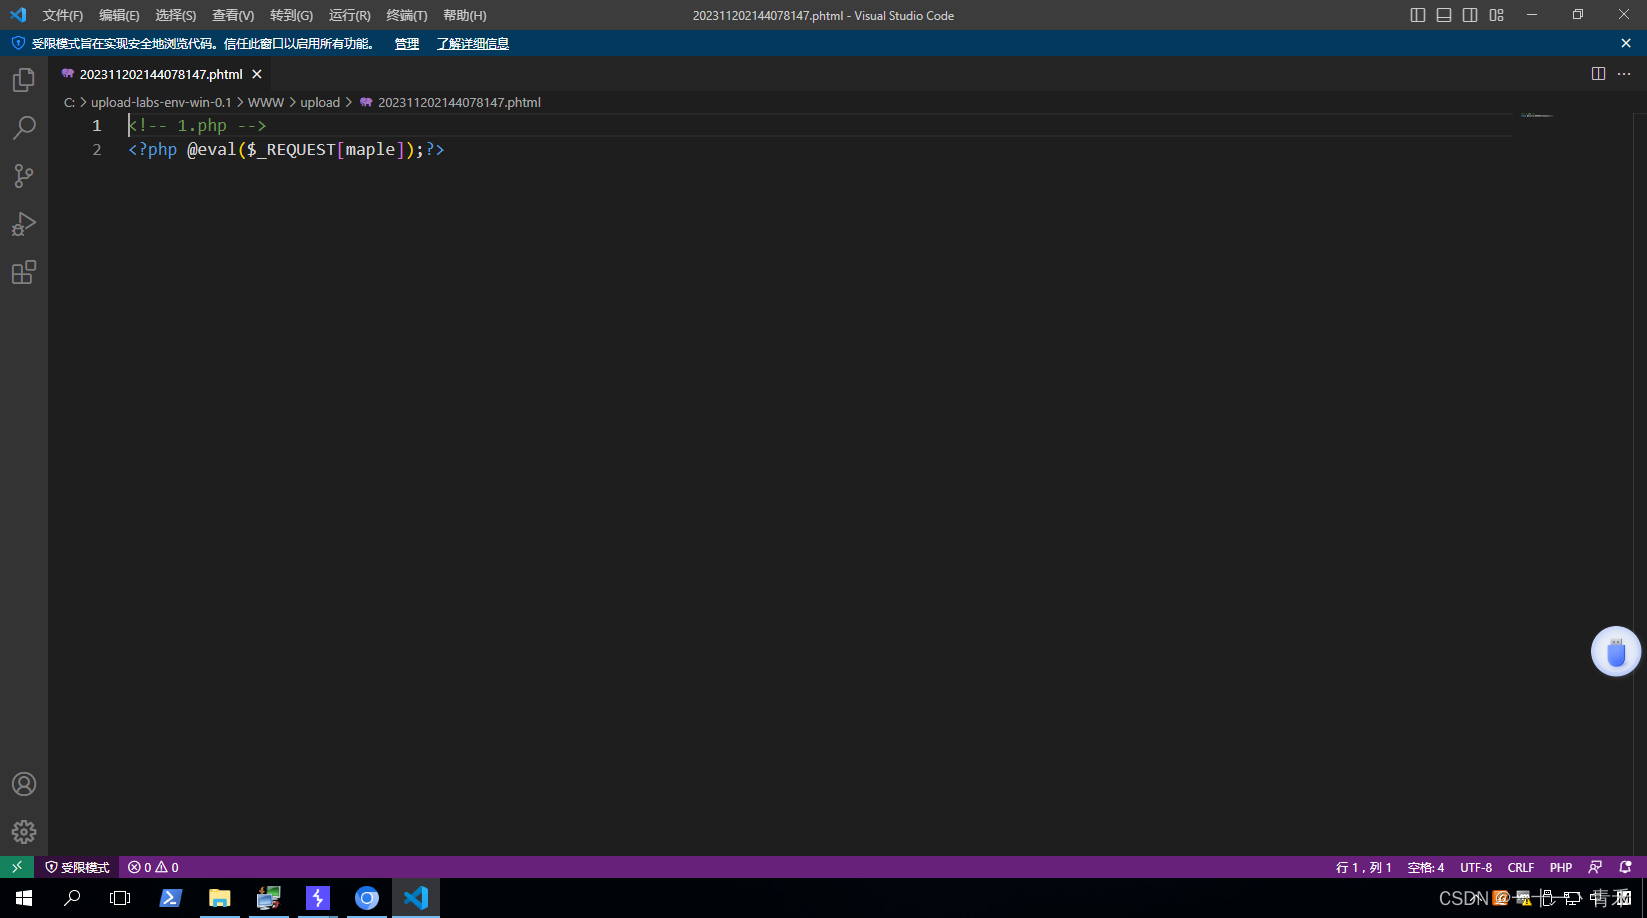
Task: Open the Run and Debug view
Action: point(24,224)
